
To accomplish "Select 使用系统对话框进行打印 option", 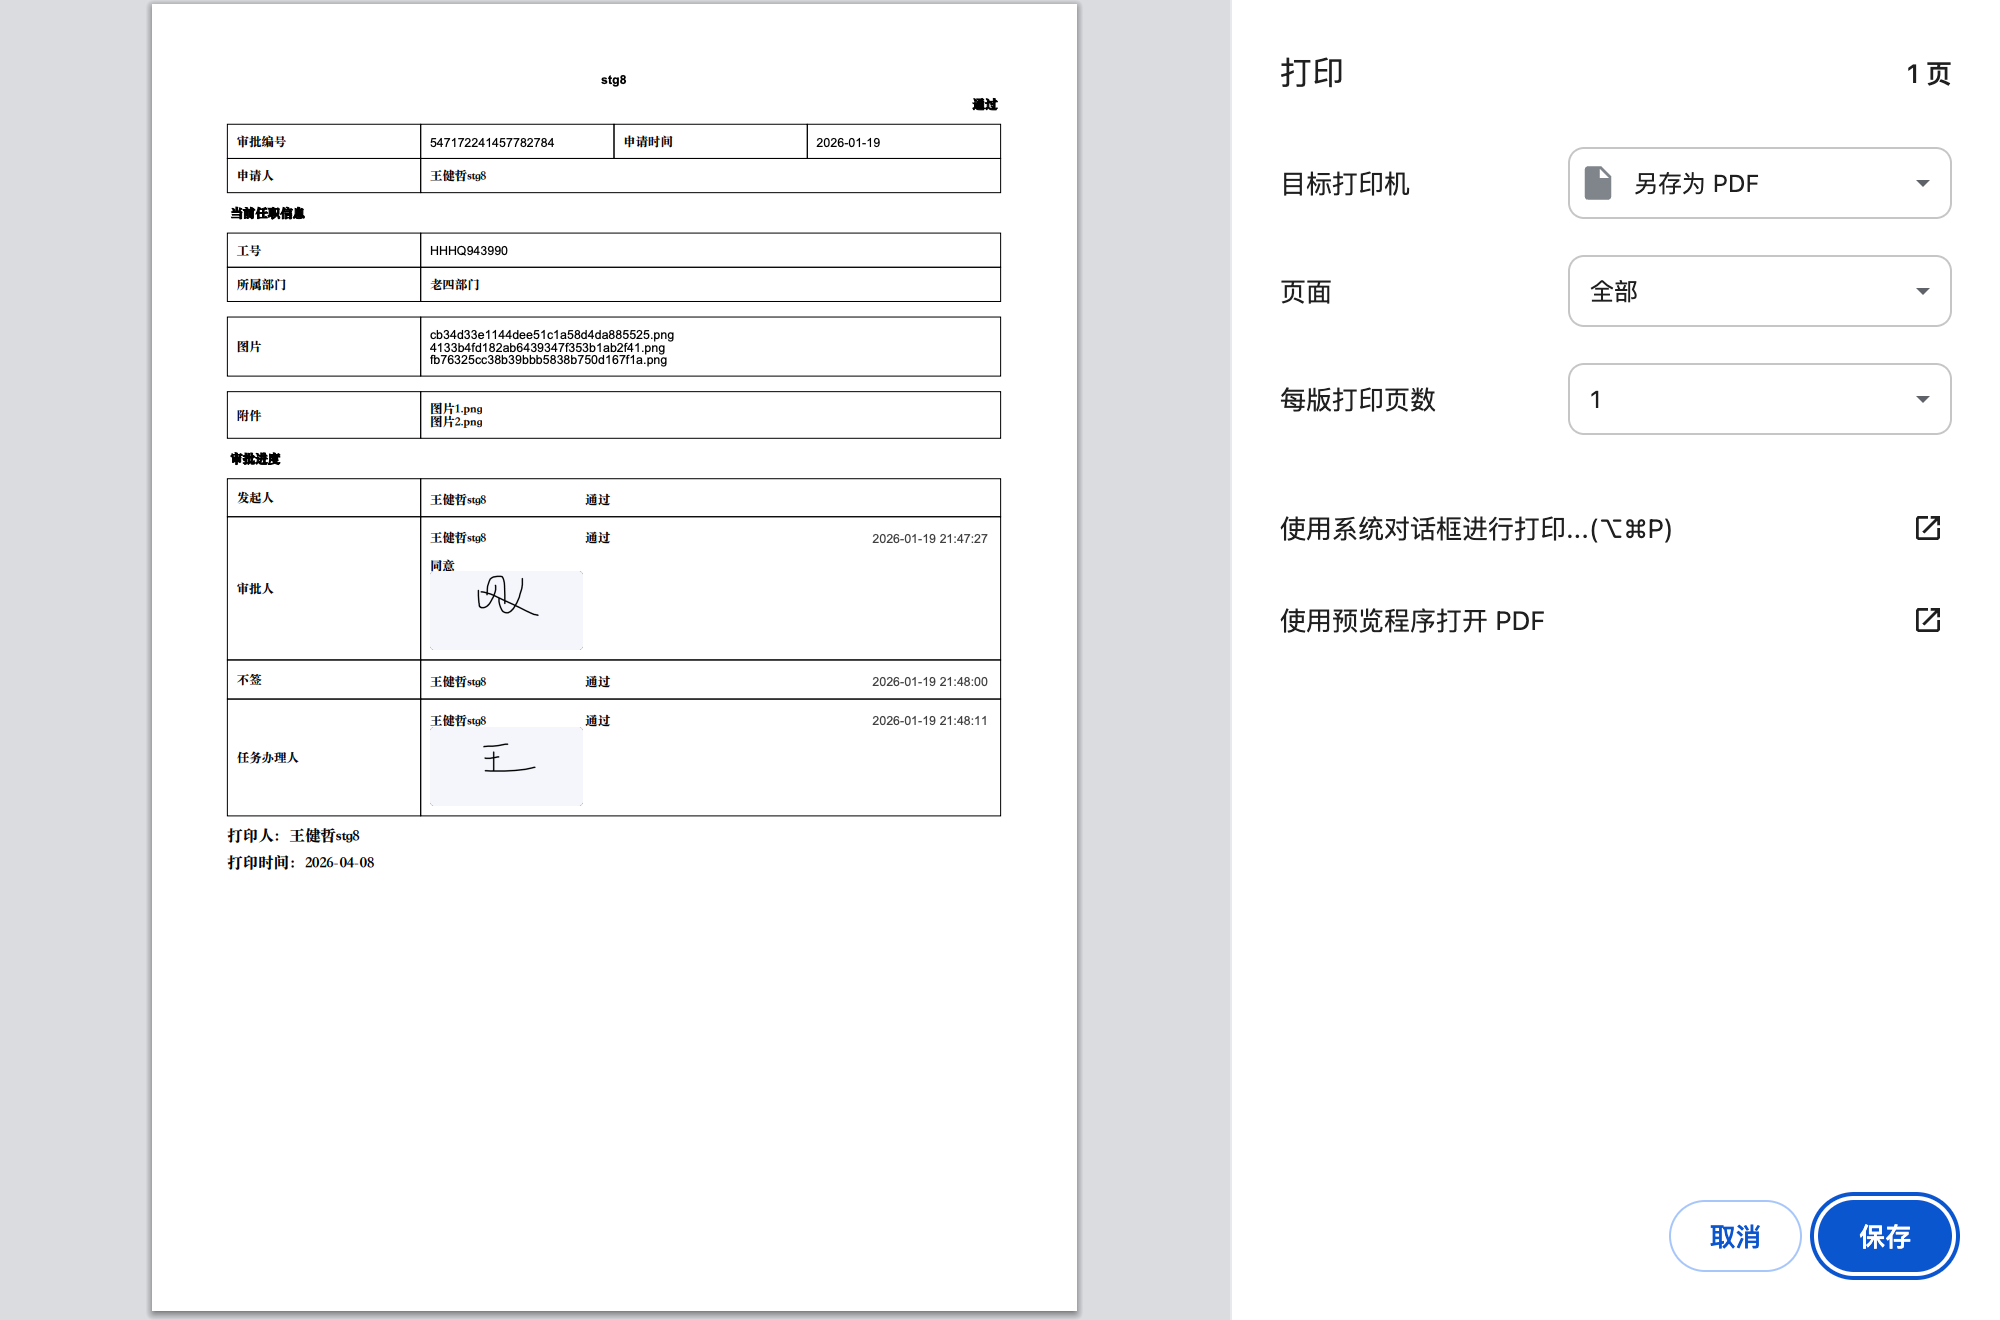I will 1476,528.
